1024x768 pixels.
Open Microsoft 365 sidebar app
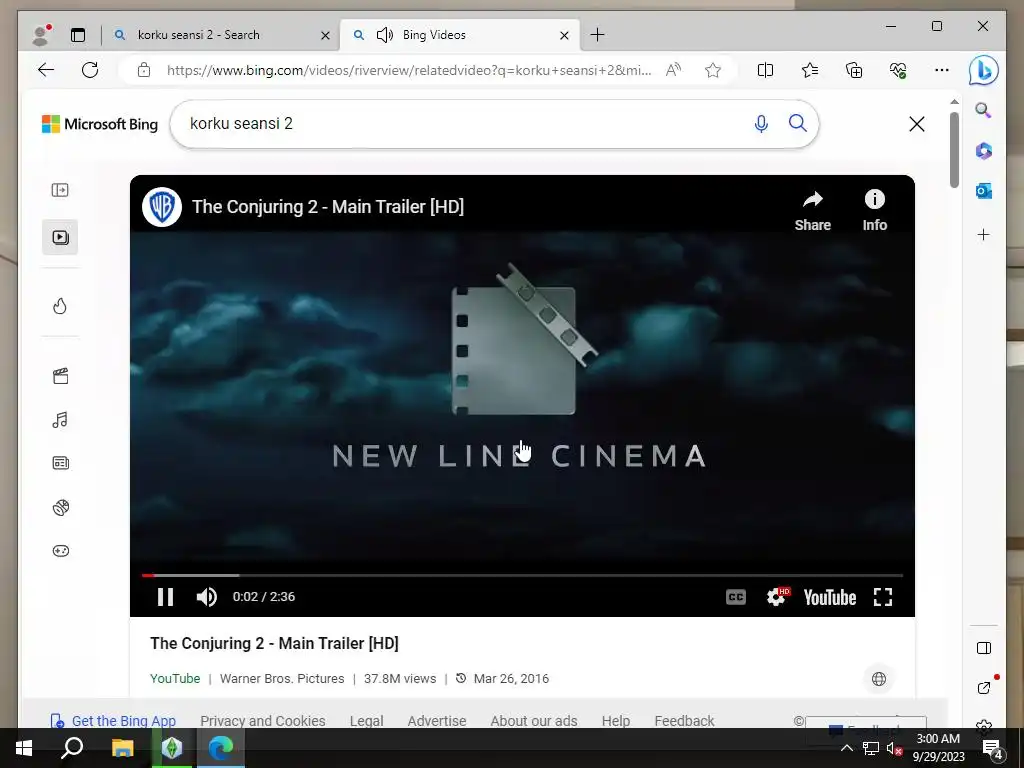click(x=984, y=151)
